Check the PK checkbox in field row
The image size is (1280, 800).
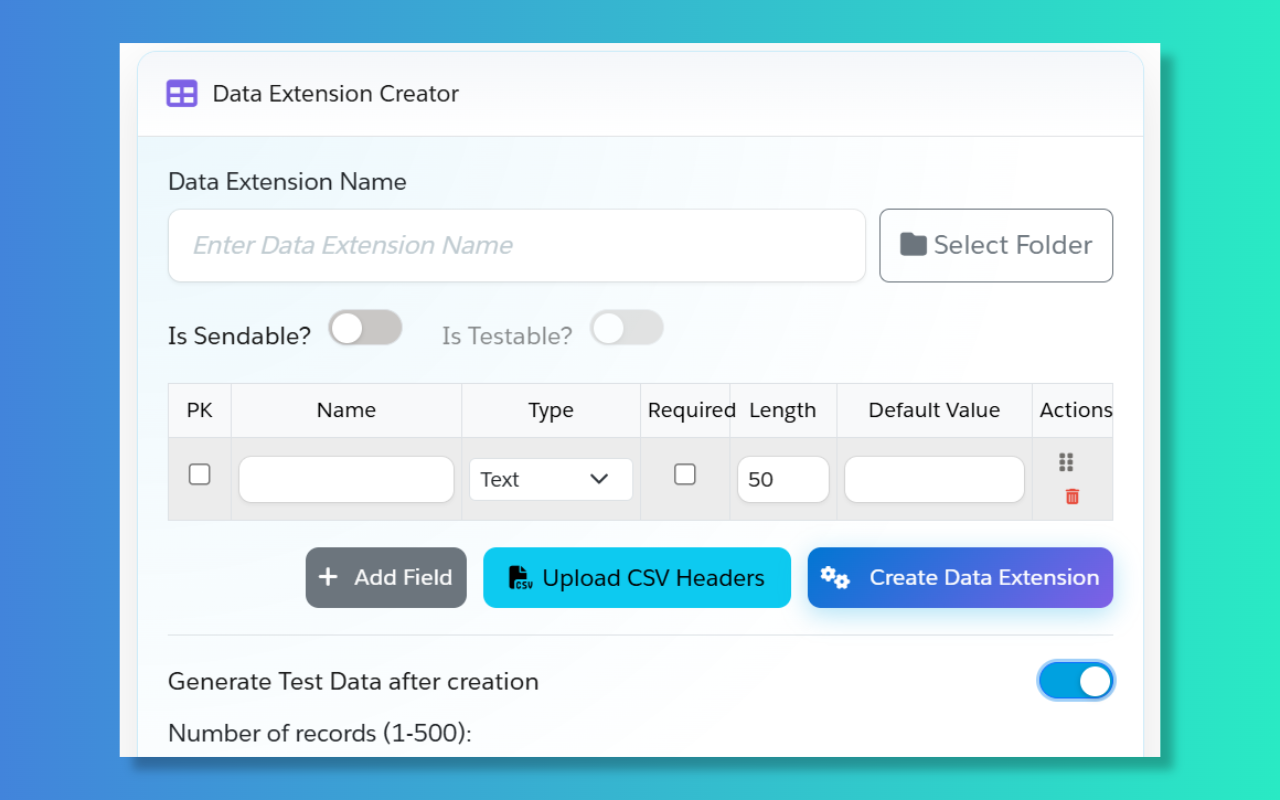click(200, 474)
